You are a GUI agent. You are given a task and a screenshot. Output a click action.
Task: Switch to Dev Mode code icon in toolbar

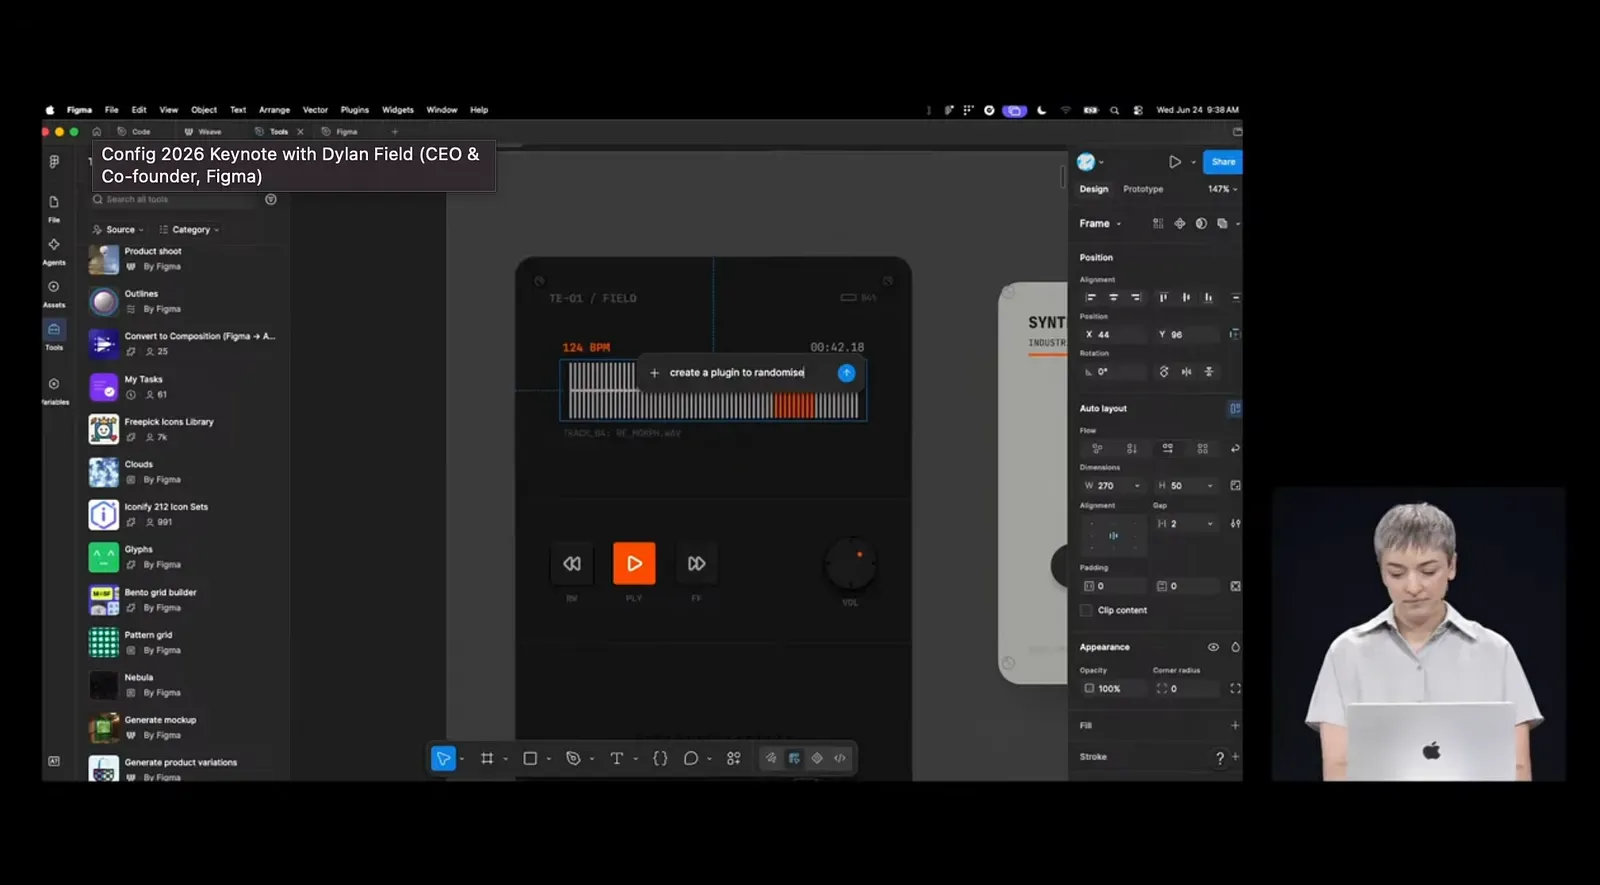click(840, 758)
